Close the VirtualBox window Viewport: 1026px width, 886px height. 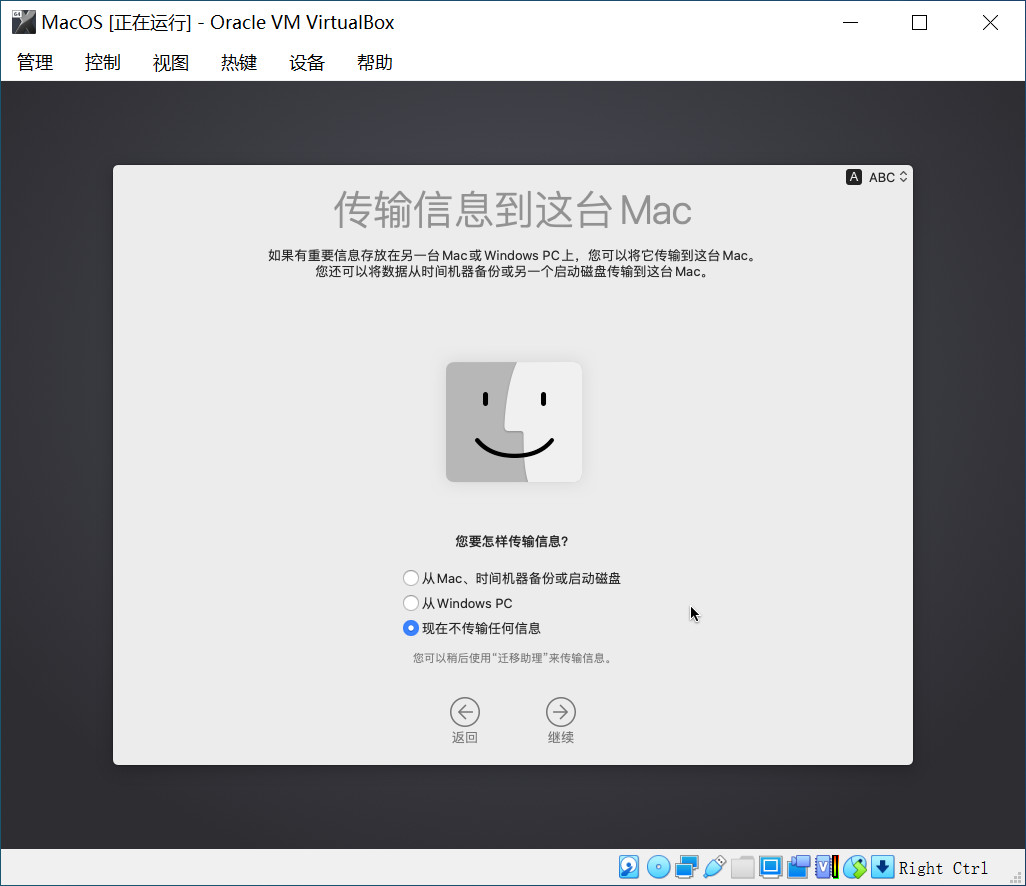point(990,22)
